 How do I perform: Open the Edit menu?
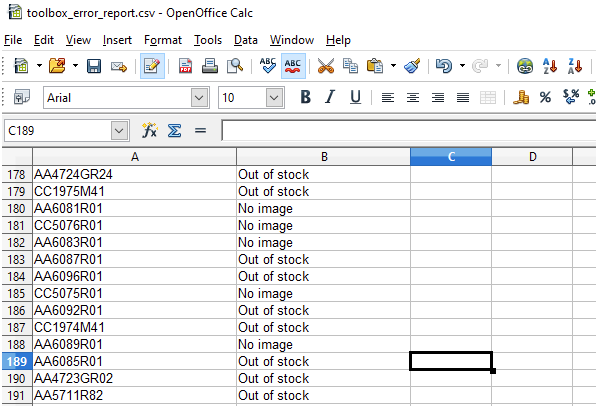coord(44,40)
